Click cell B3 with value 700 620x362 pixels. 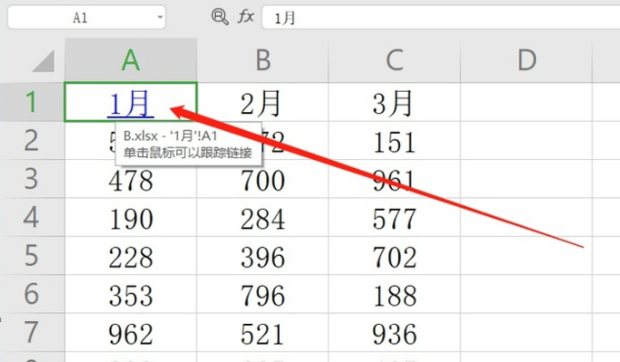pyautogui.click(x=263, y=179)
